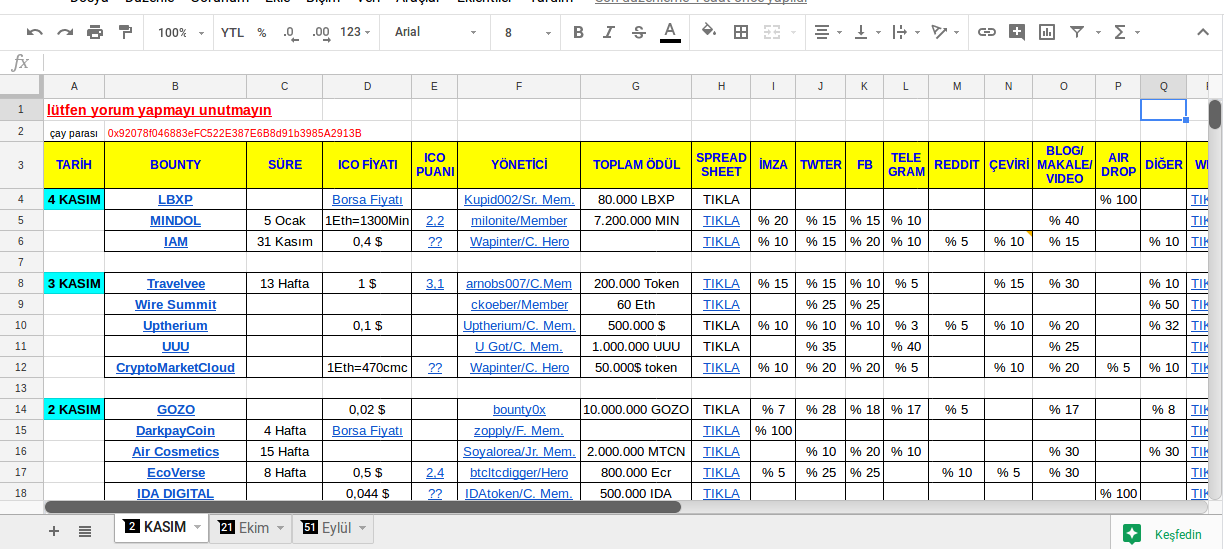Open the Travelvee bounty link
The image size is (1224, 549).
click(x=175, y=283)
